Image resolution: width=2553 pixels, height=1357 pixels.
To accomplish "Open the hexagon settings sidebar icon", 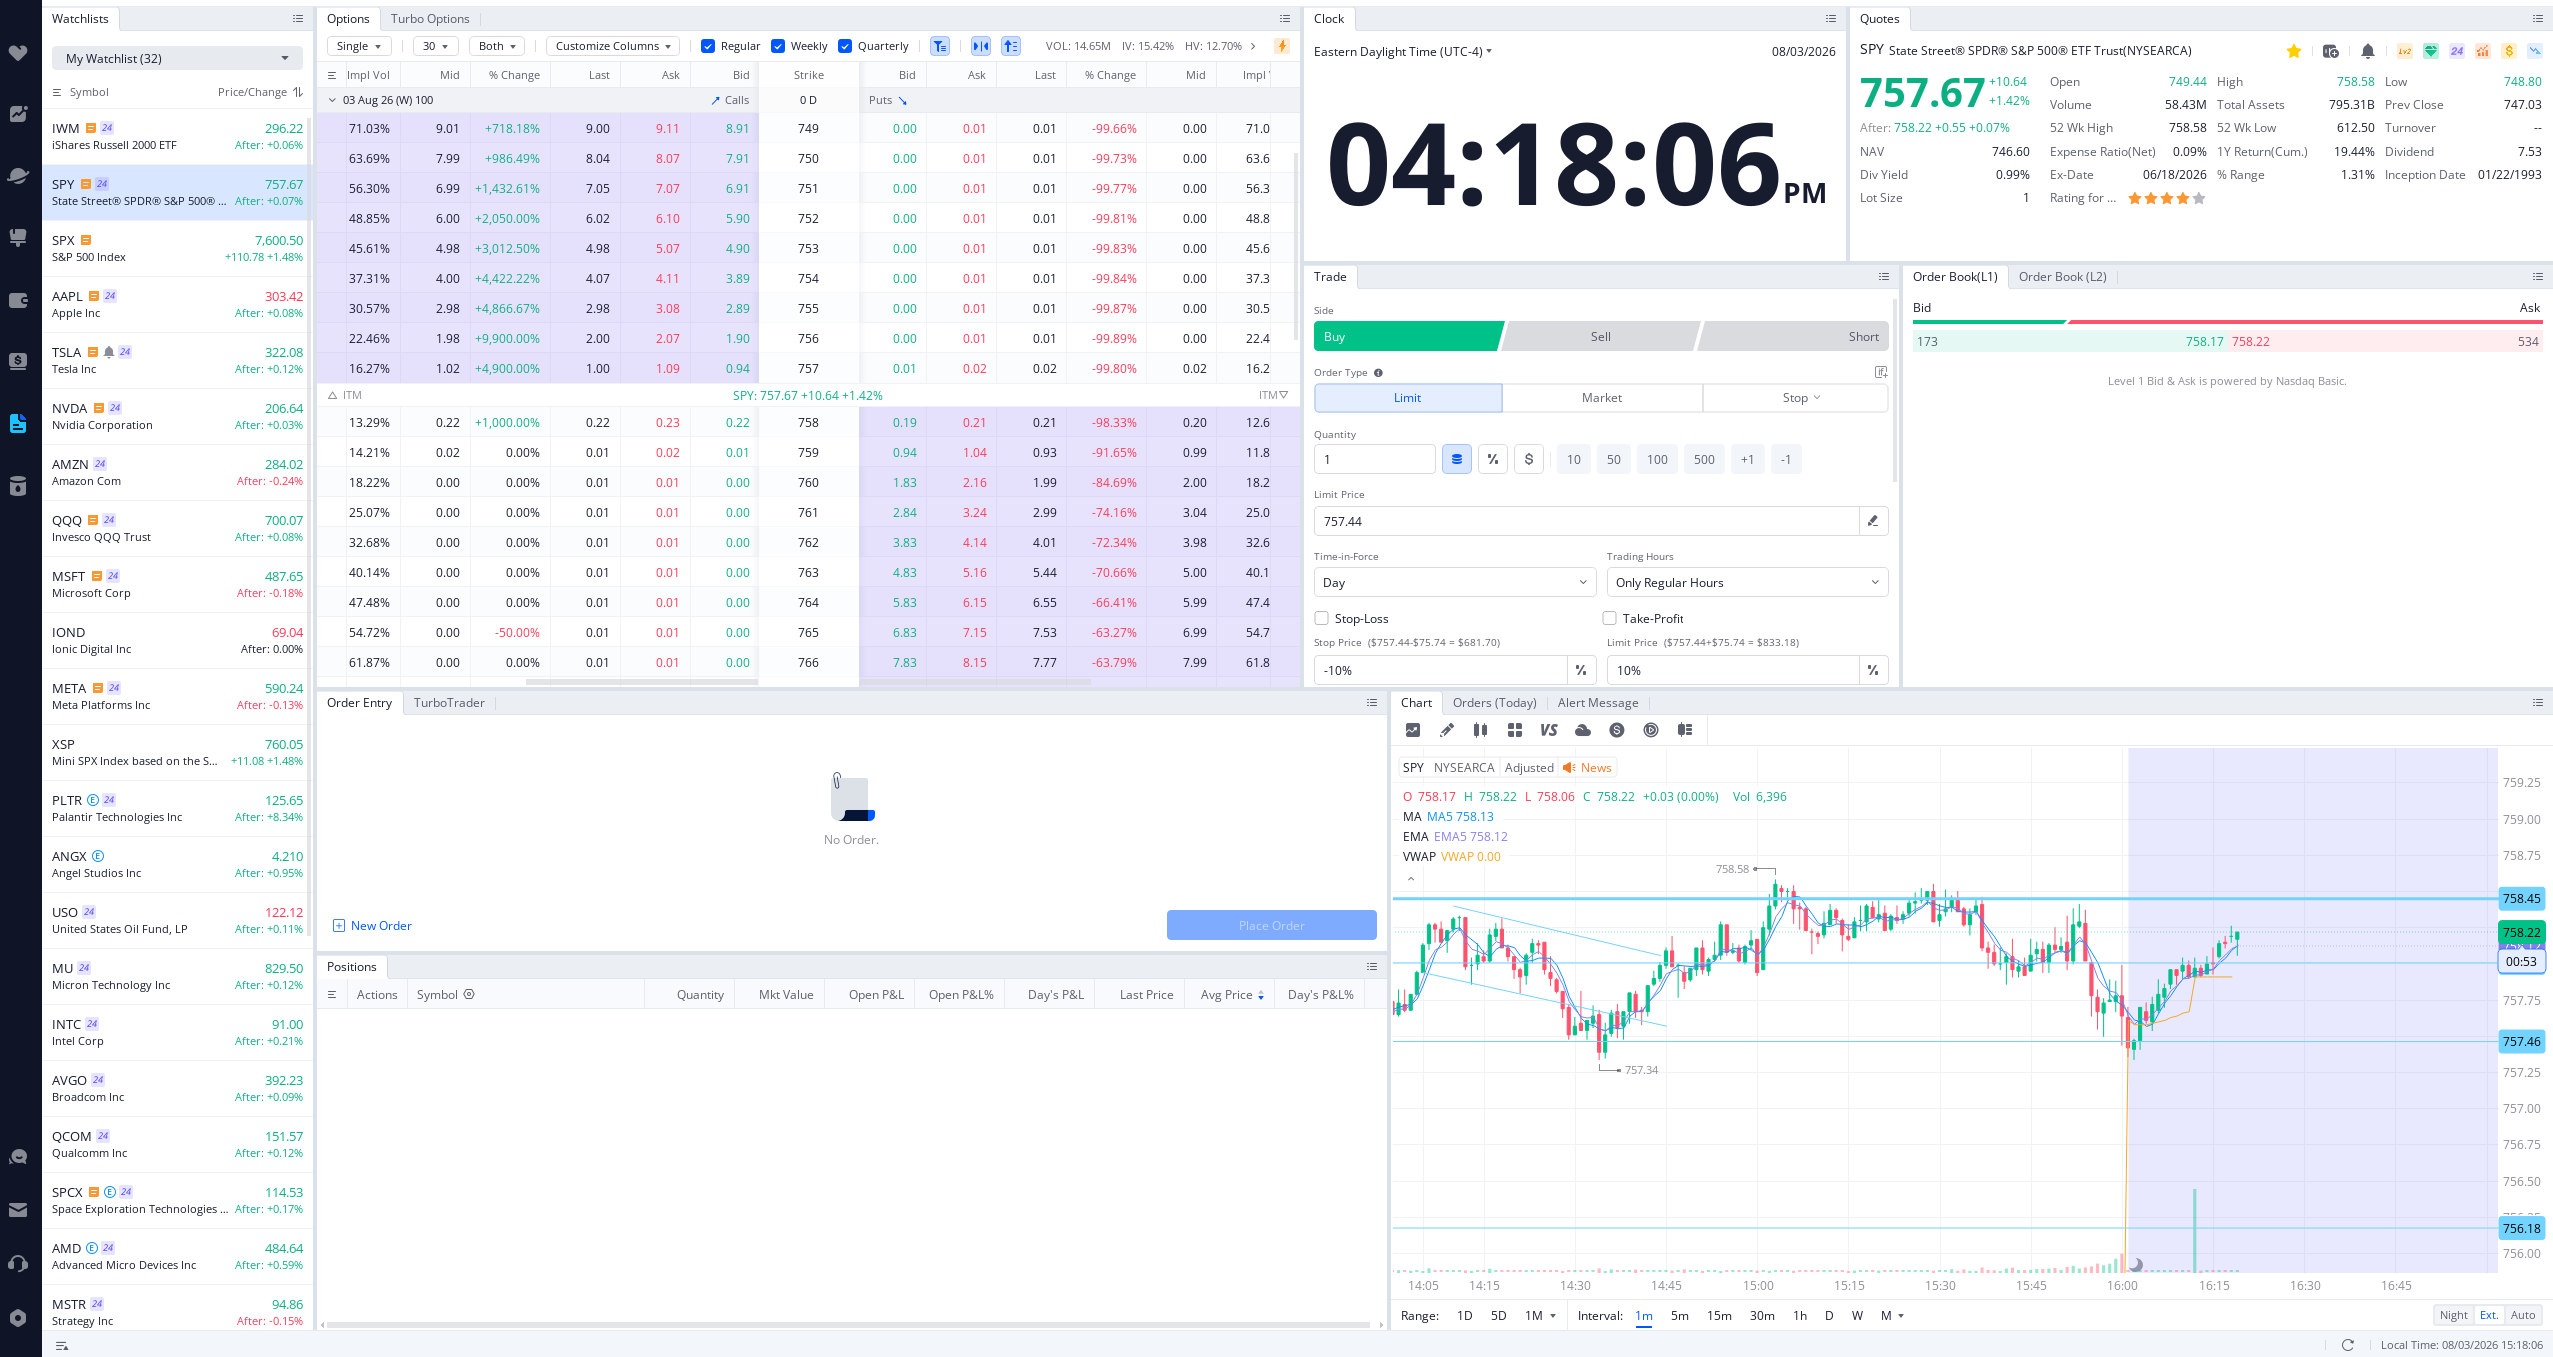I will point(18,1318).
